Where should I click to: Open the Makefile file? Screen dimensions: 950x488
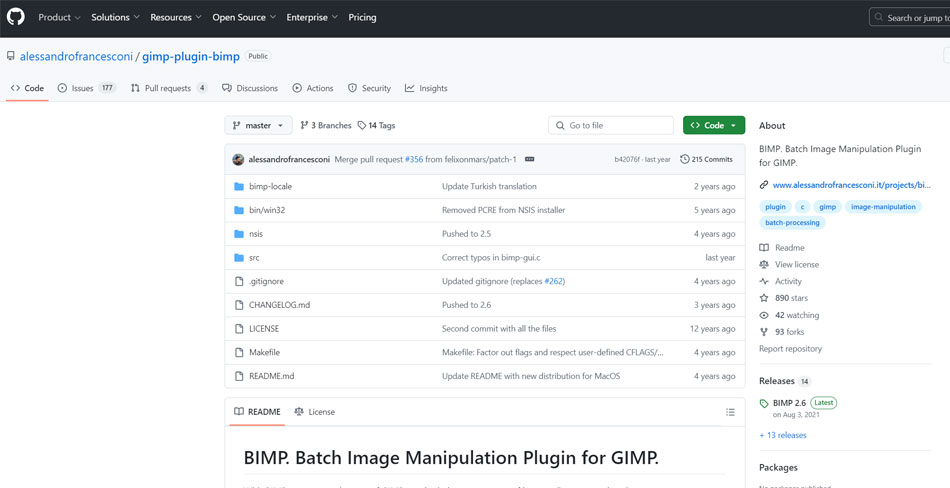[264, 352]
